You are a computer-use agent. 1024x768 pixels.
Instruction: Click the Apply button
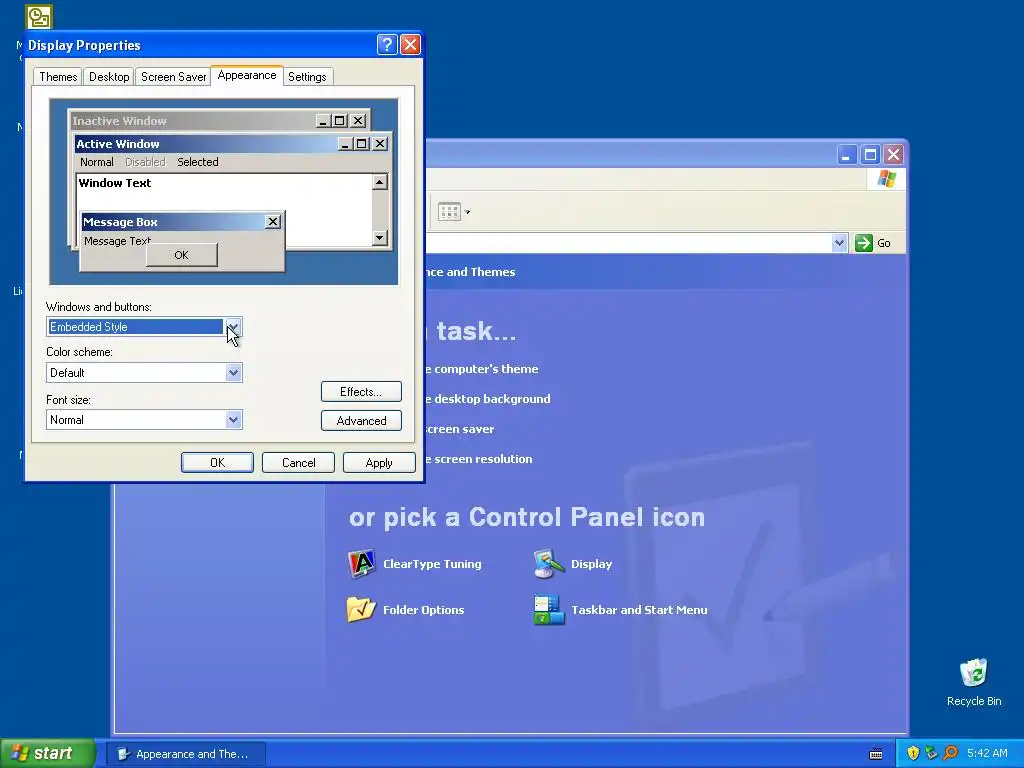point(379,462)
